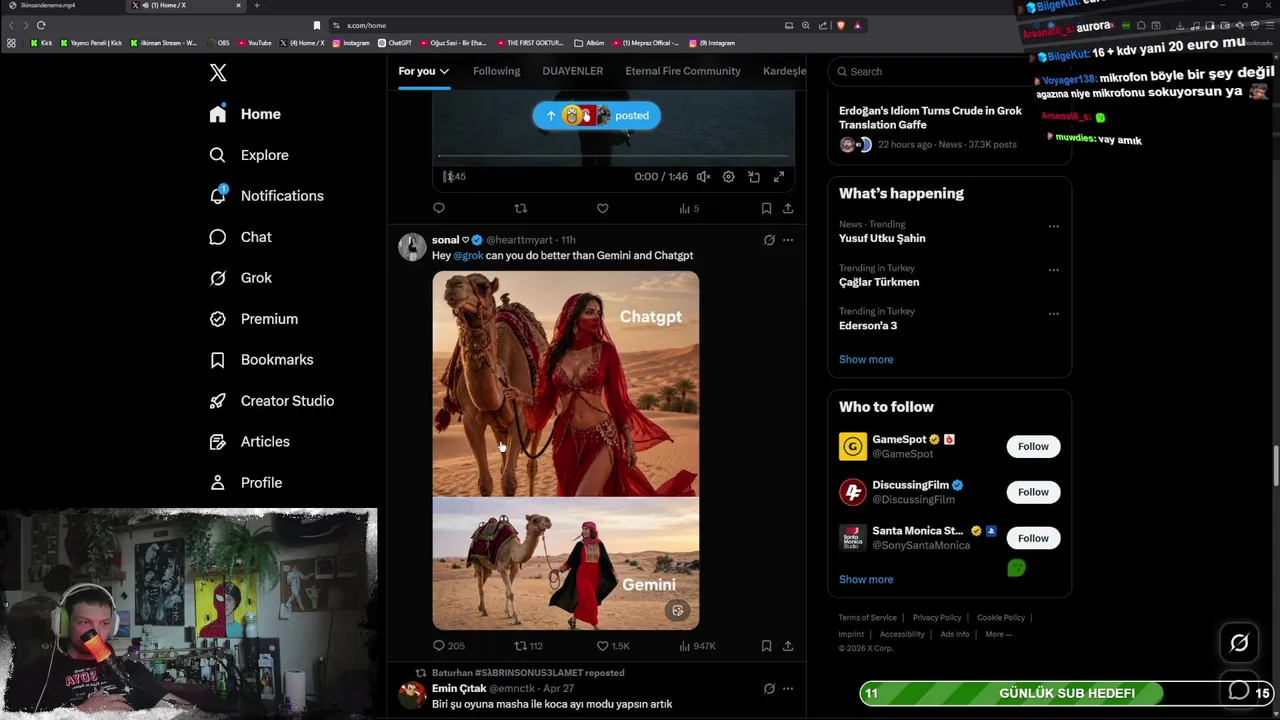Switch to Eternal Fire Community tab
The image size is (1280, 720).
[x=683, y=71]
